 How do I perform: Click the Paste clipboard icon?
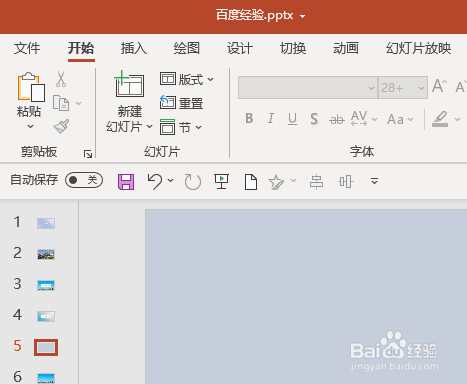coord(31,87)
